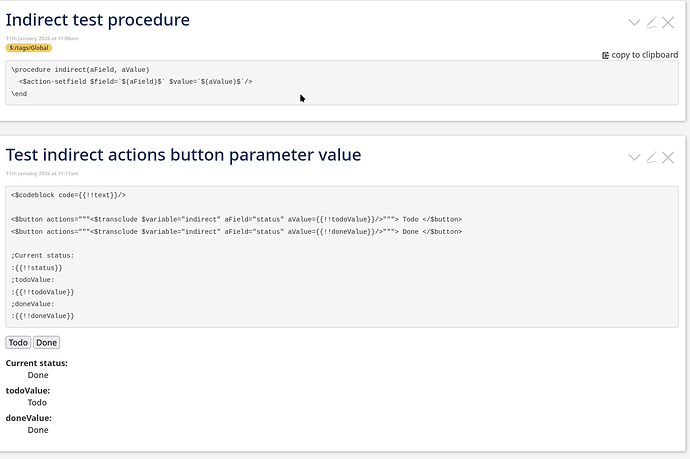
Task: Click the Current status label
Action: 37,363
